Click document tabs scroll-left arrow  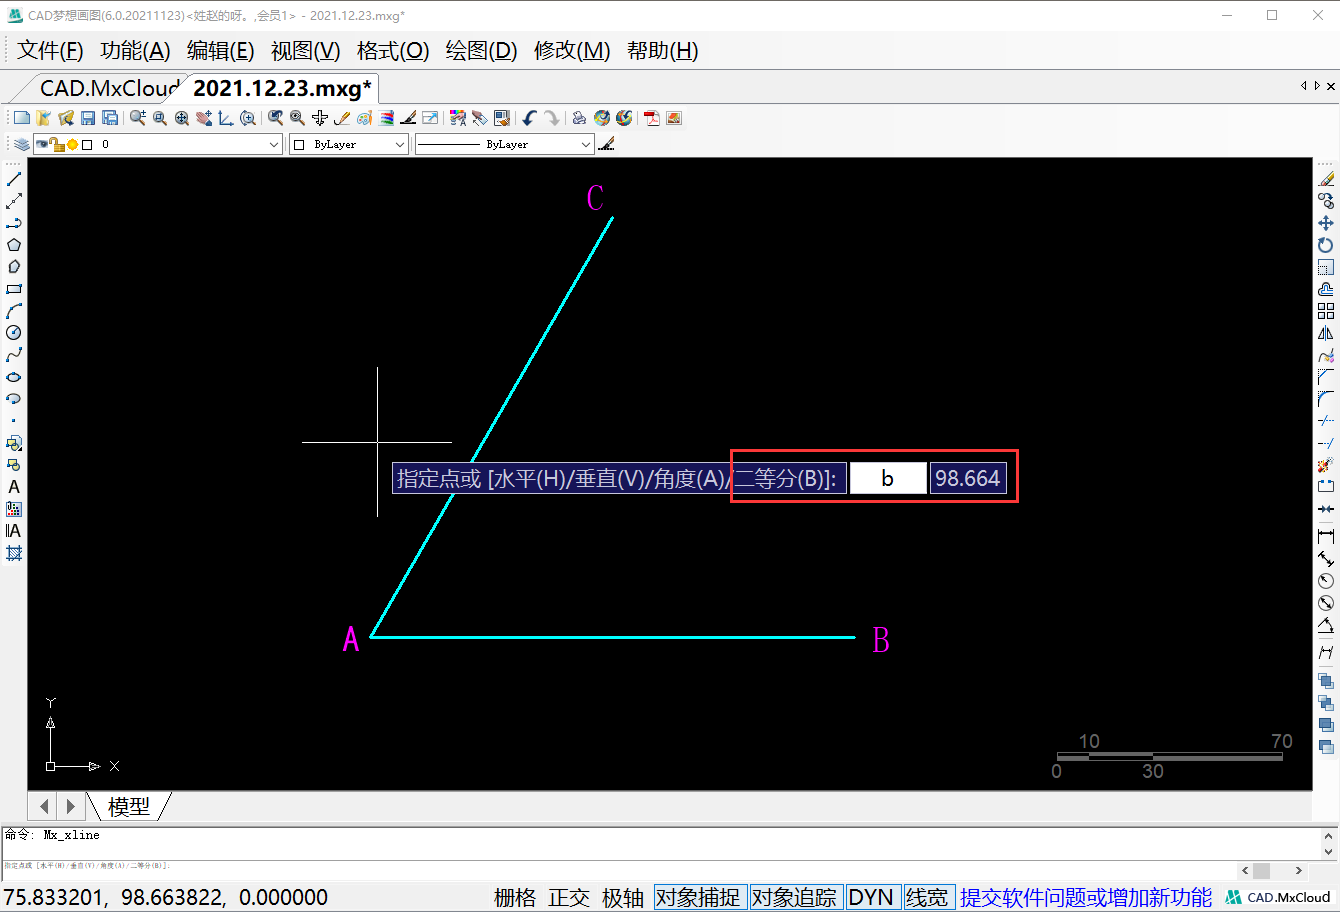[1303, 86]
